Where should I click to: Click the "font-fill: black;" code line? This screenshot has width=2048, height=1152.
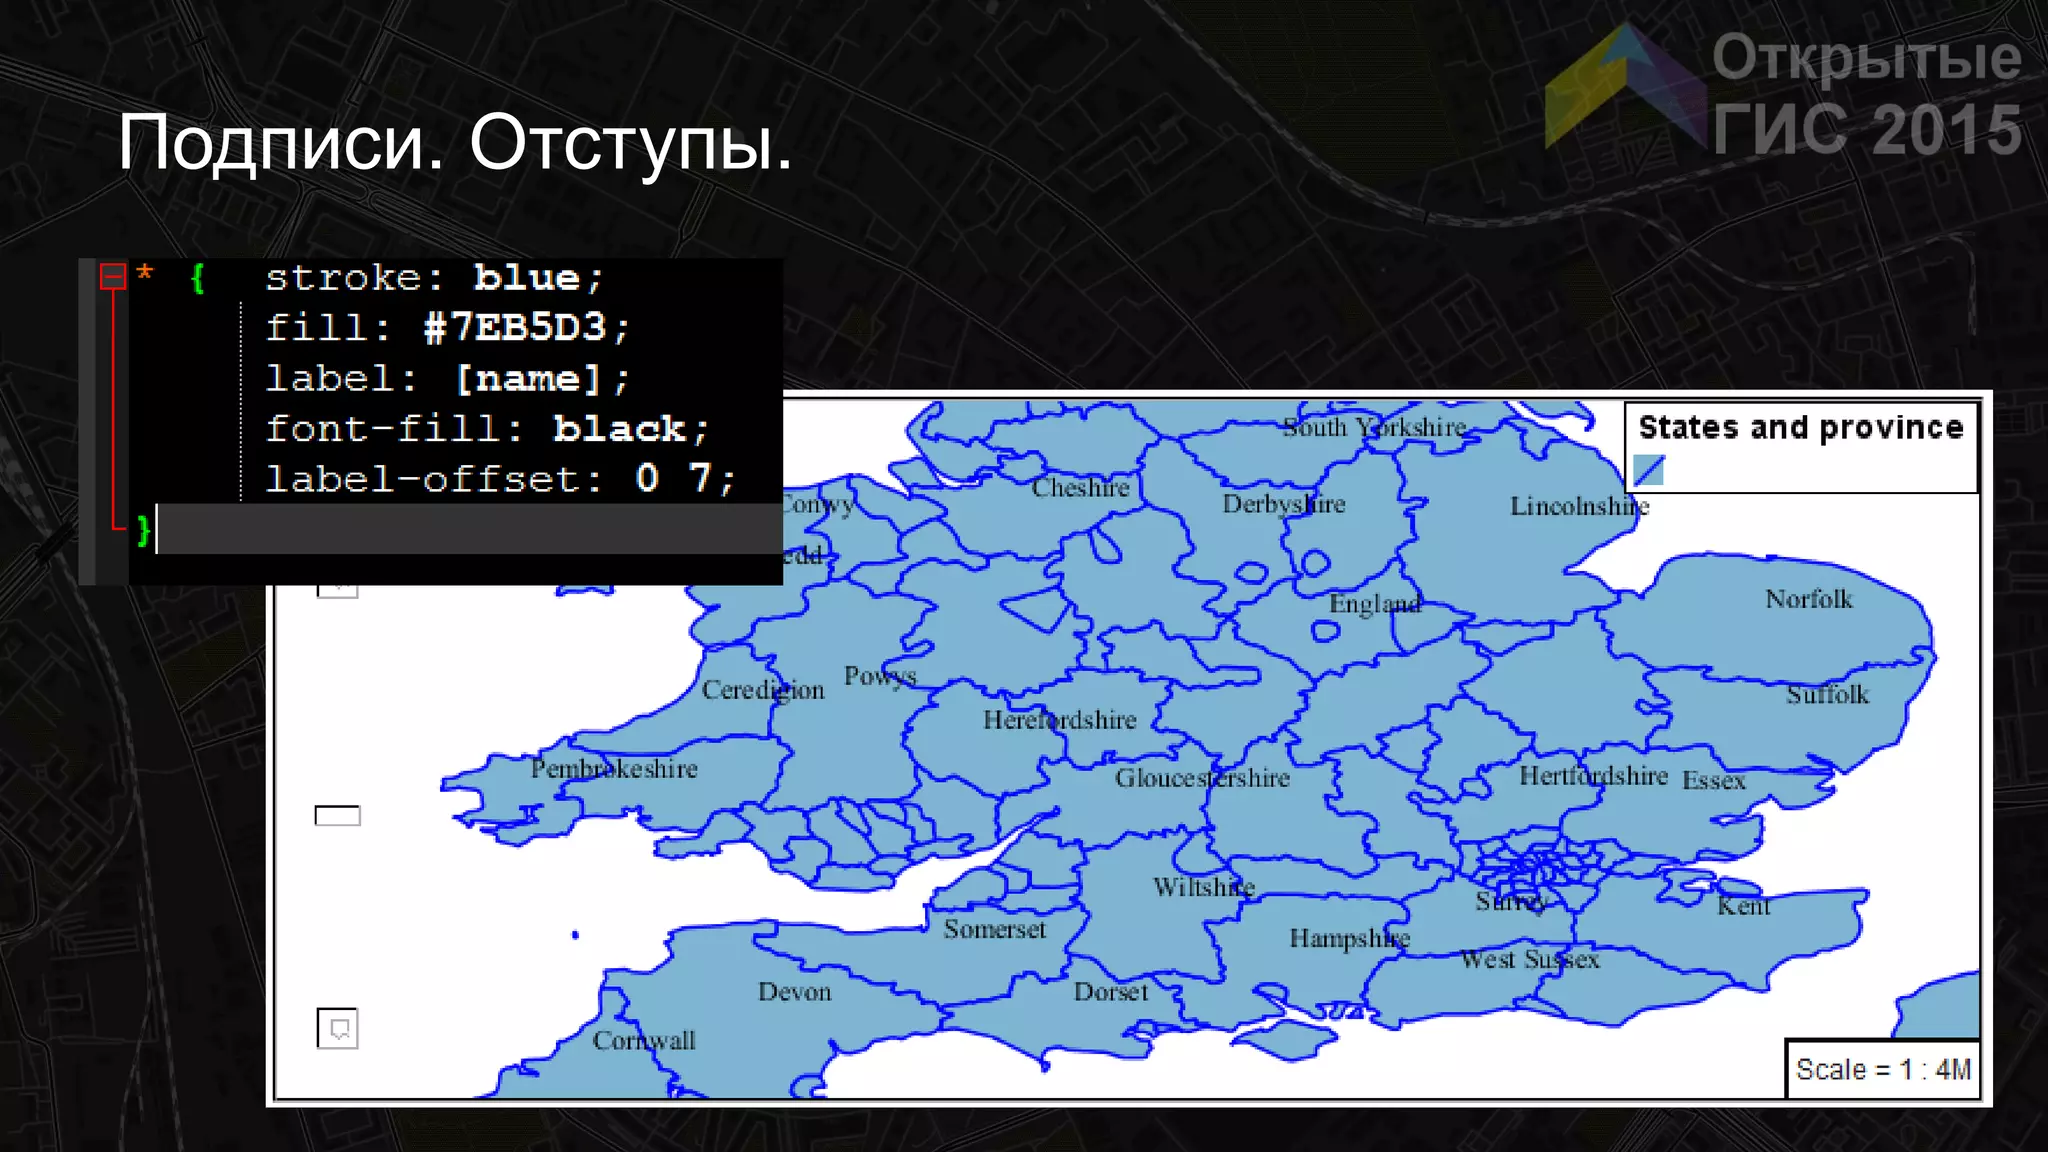coord(487,429)
